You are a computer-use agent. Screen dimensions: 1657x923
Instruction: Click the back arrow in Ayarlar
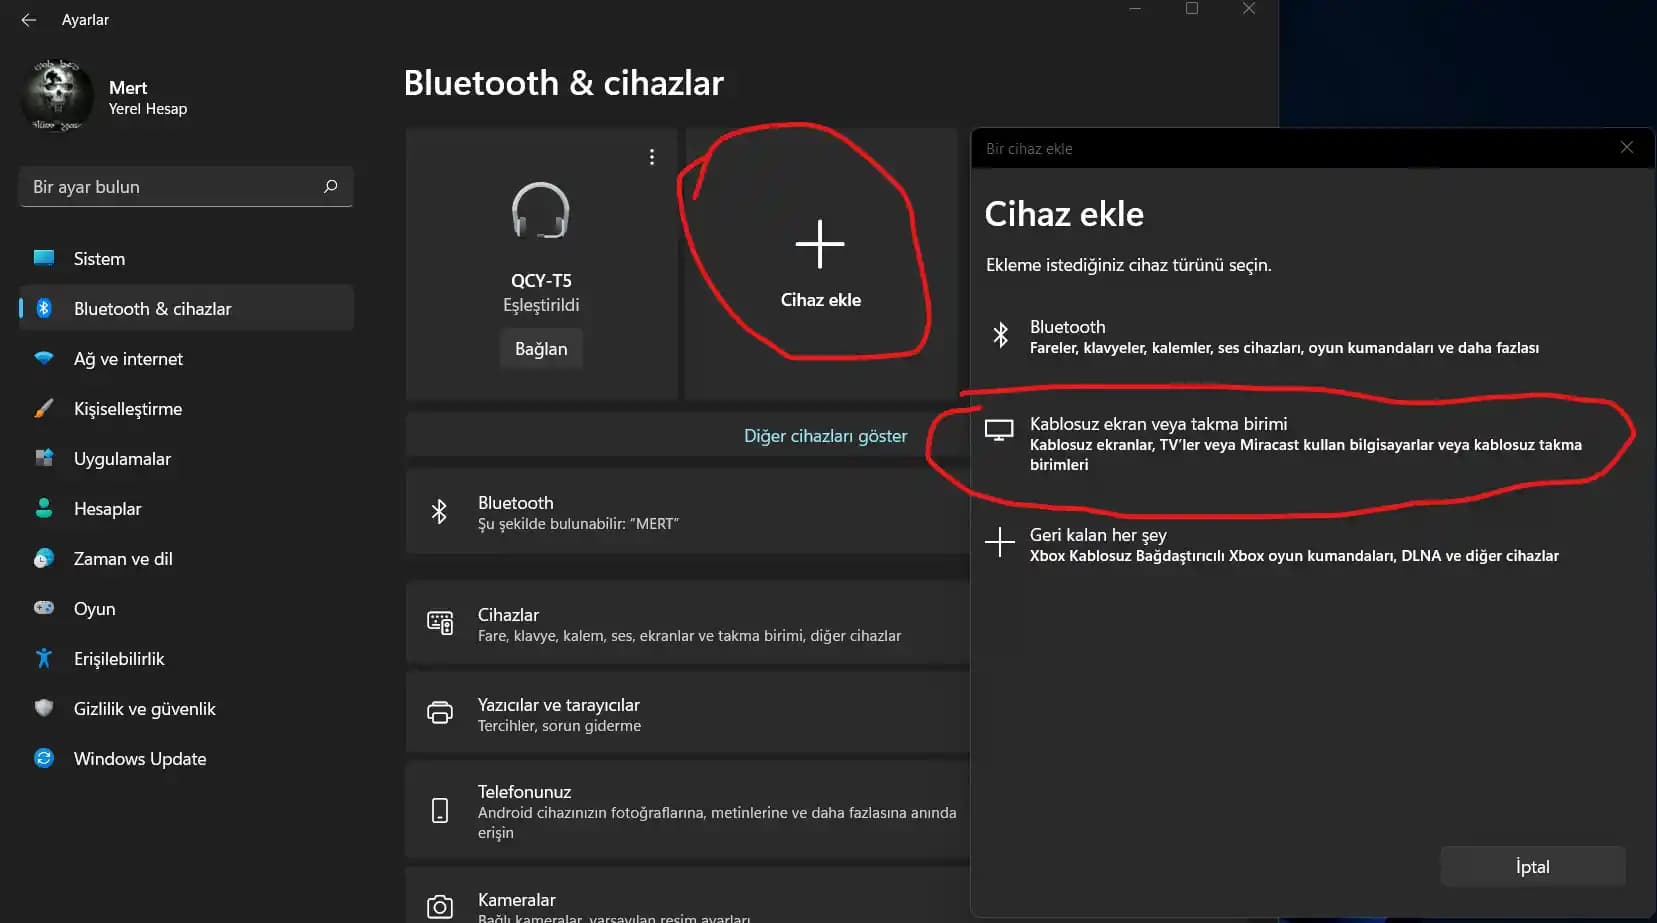pyautogui.click(x=27, y=19)
